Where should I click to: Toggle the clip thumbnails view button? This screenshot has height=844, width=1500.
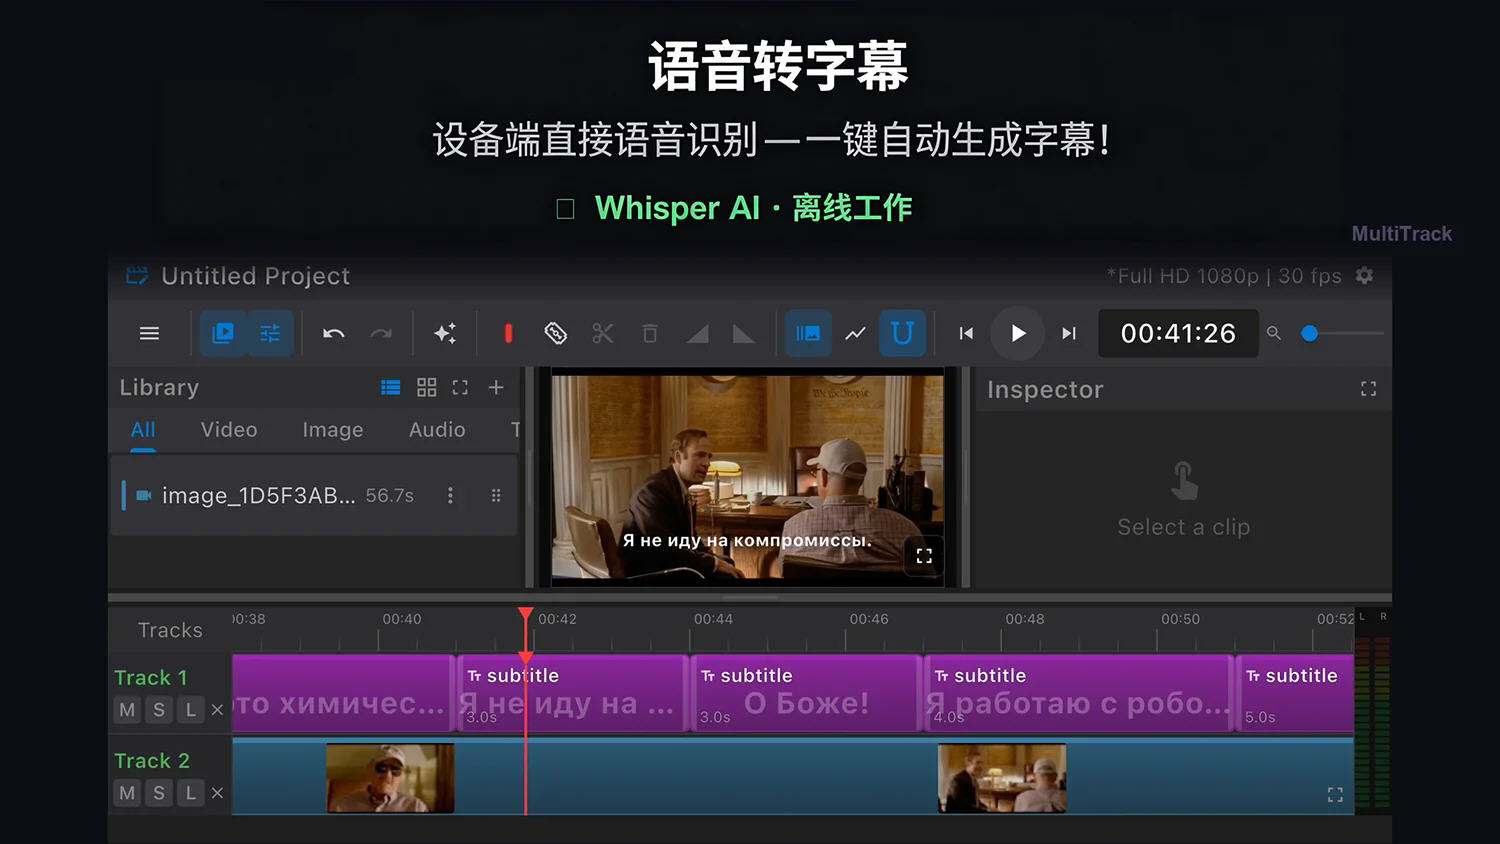pos(808,333)
